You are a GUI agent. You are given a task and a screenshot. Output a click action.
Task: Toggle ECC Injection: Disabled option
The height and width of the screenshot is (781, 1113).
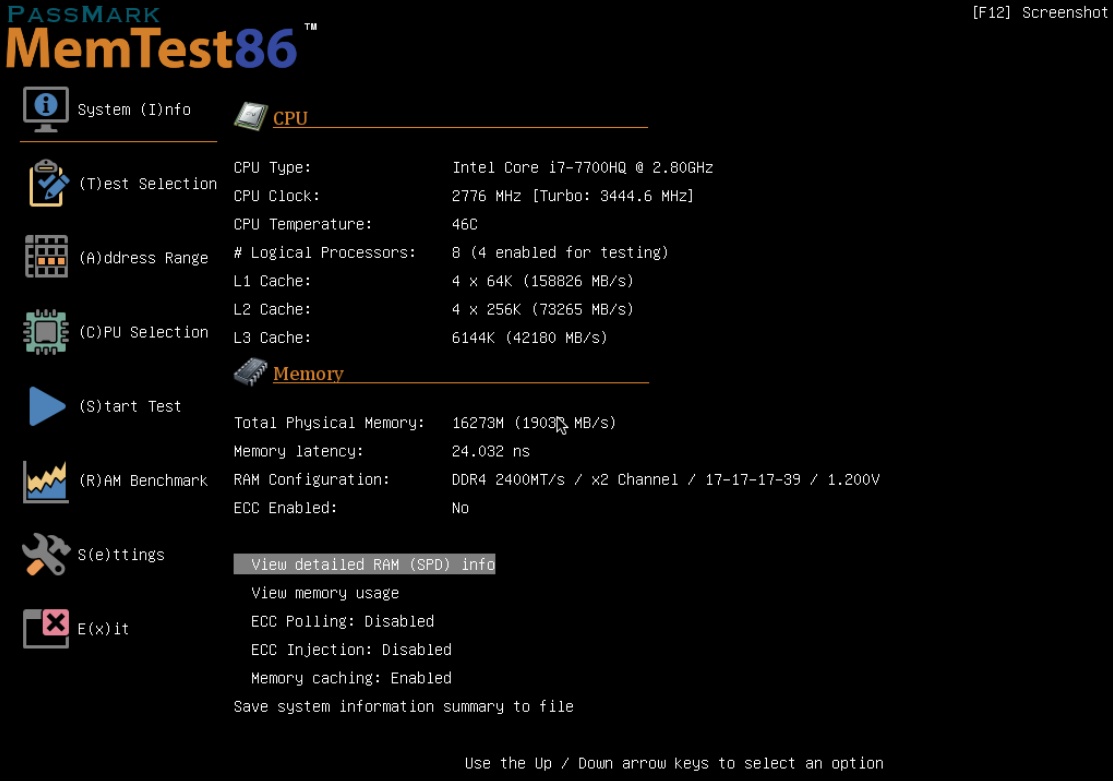pos(351,650)
